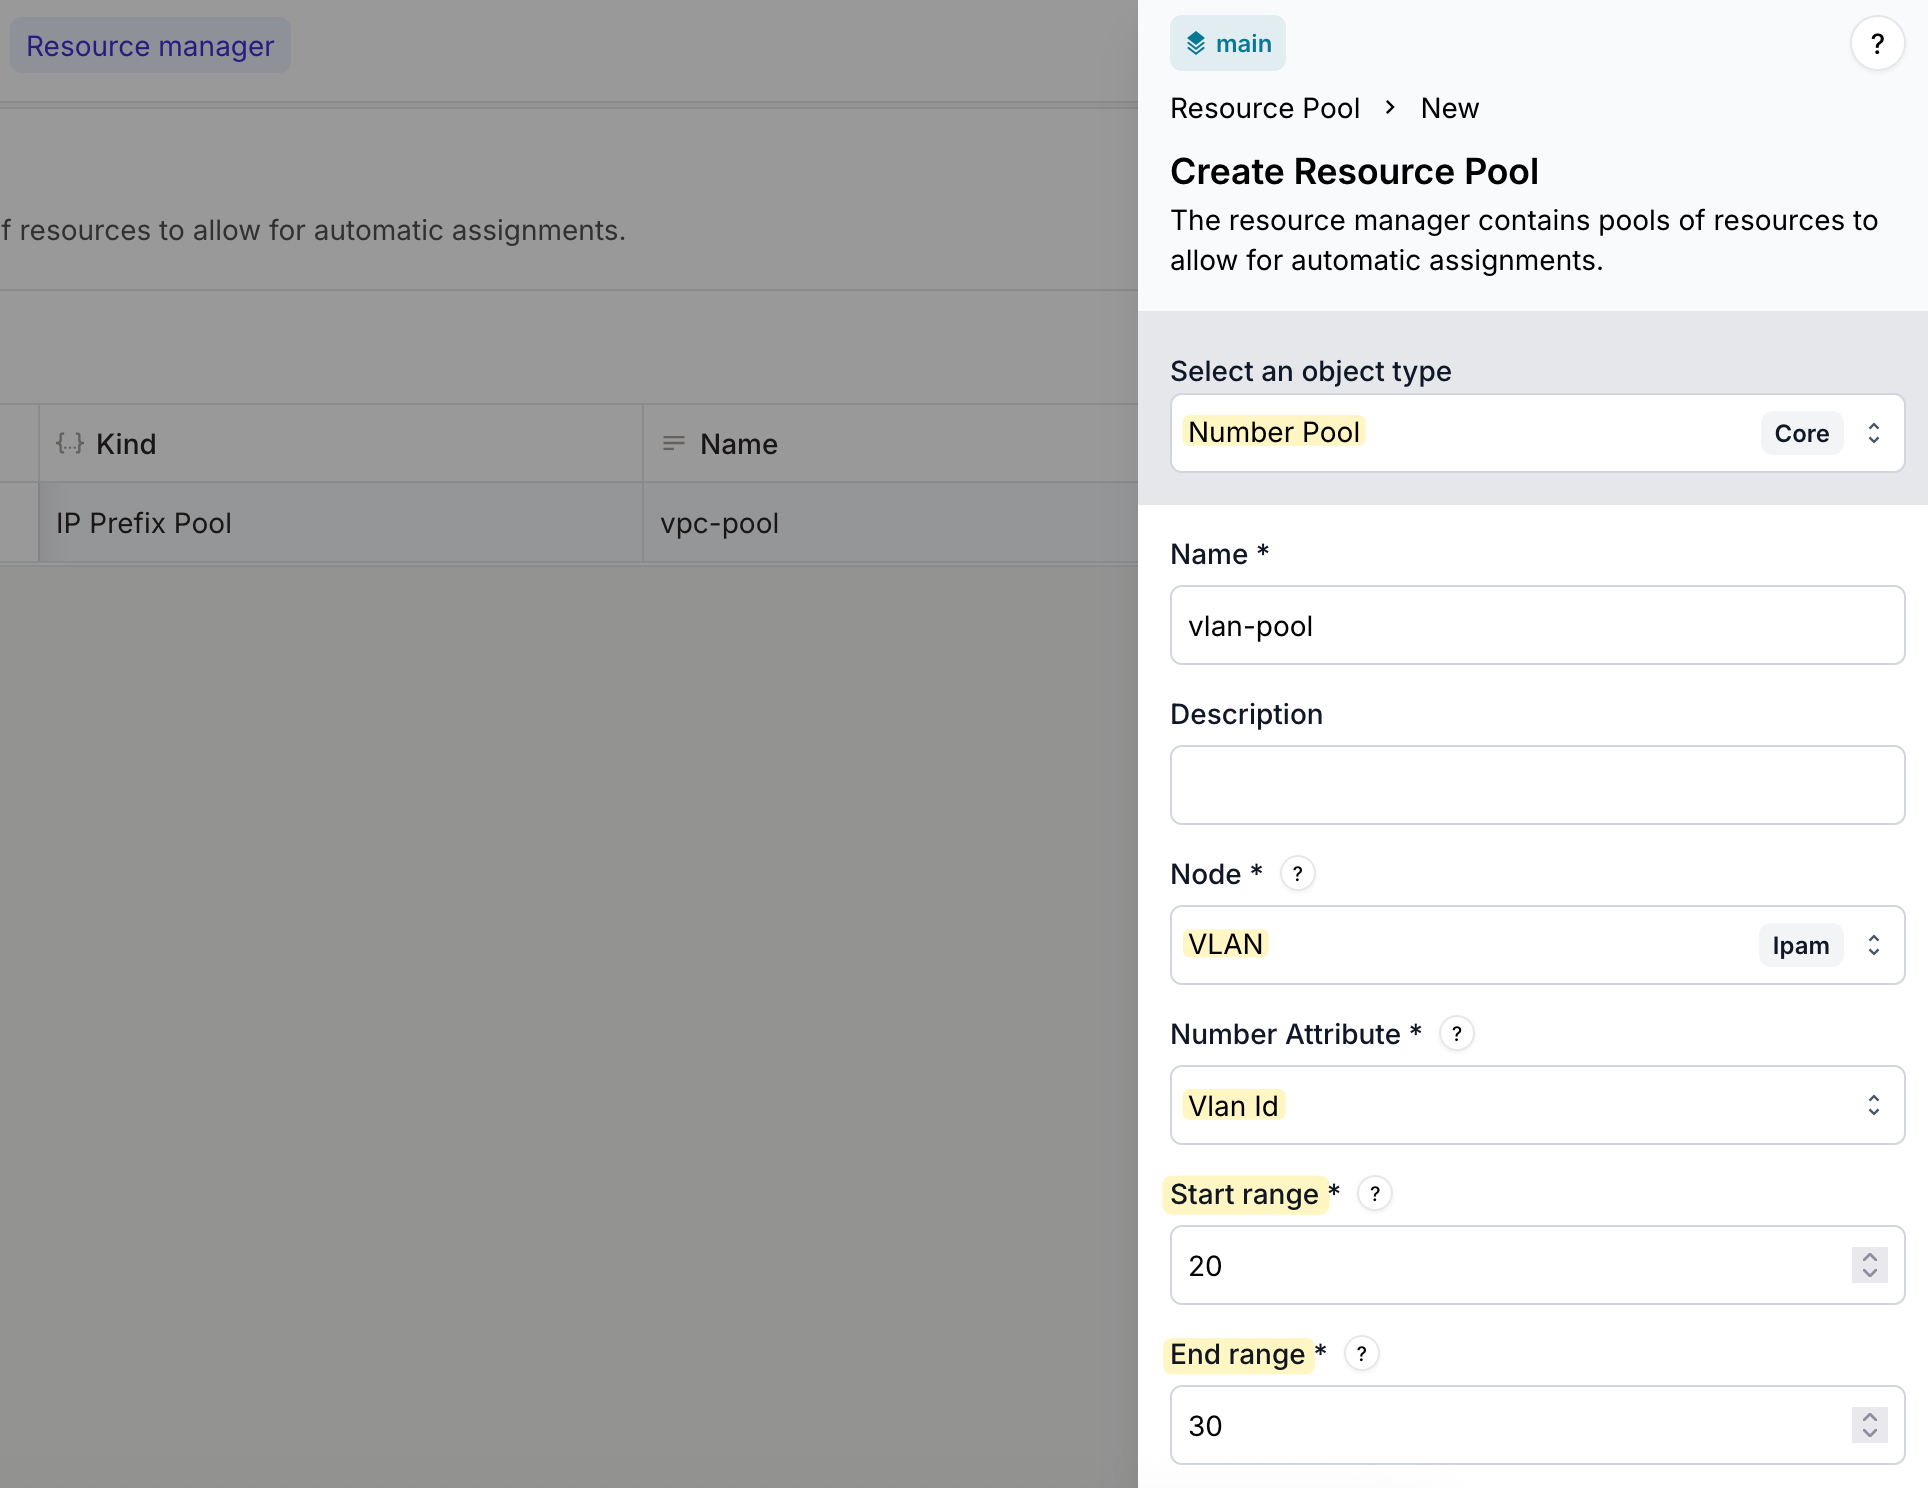
Task: Open Resource manager breadcrumb tab
Action: tap(150, 46)
